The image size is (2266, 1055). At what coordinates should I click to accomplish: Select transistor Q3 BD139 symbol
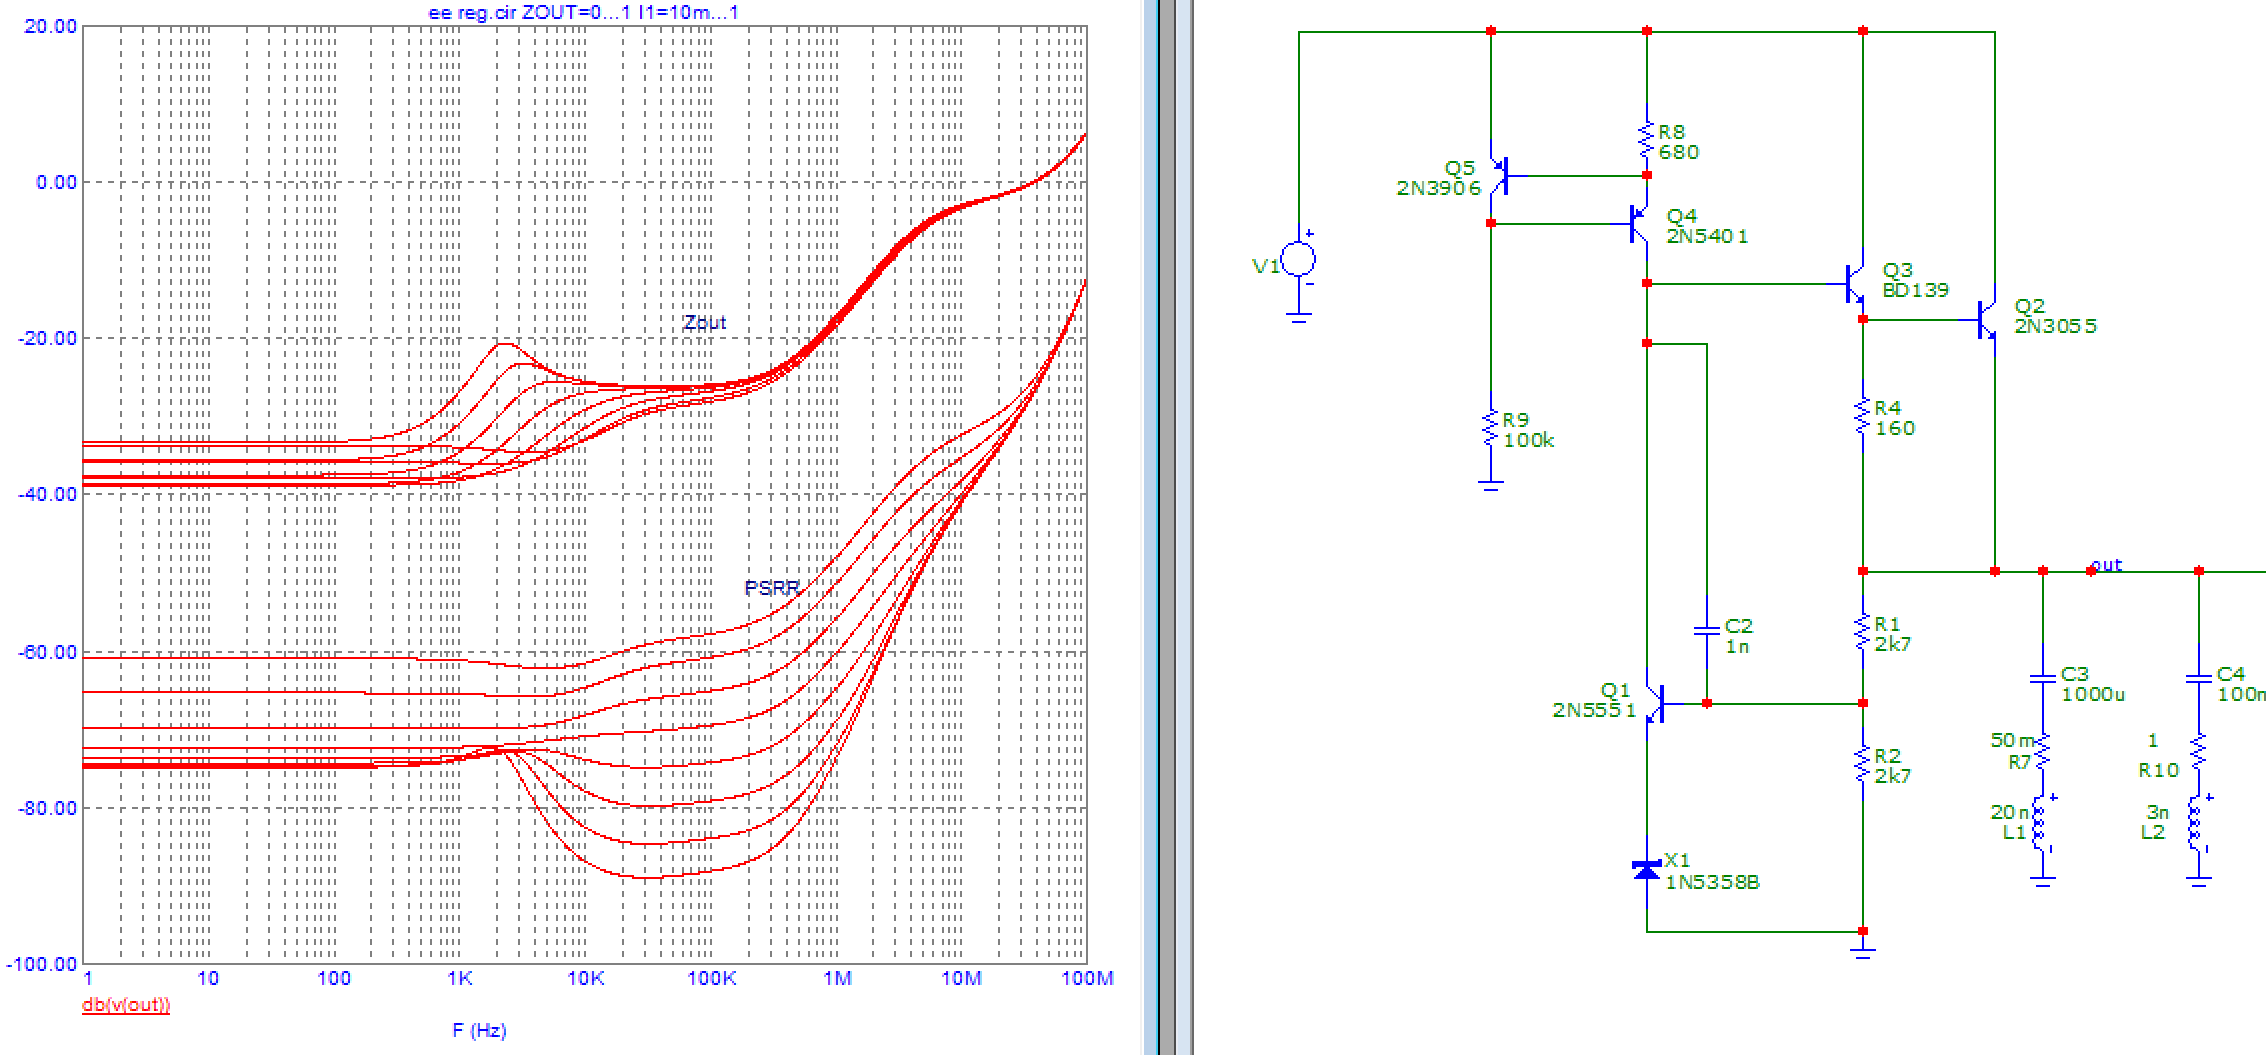click(x=1855, y=284)
